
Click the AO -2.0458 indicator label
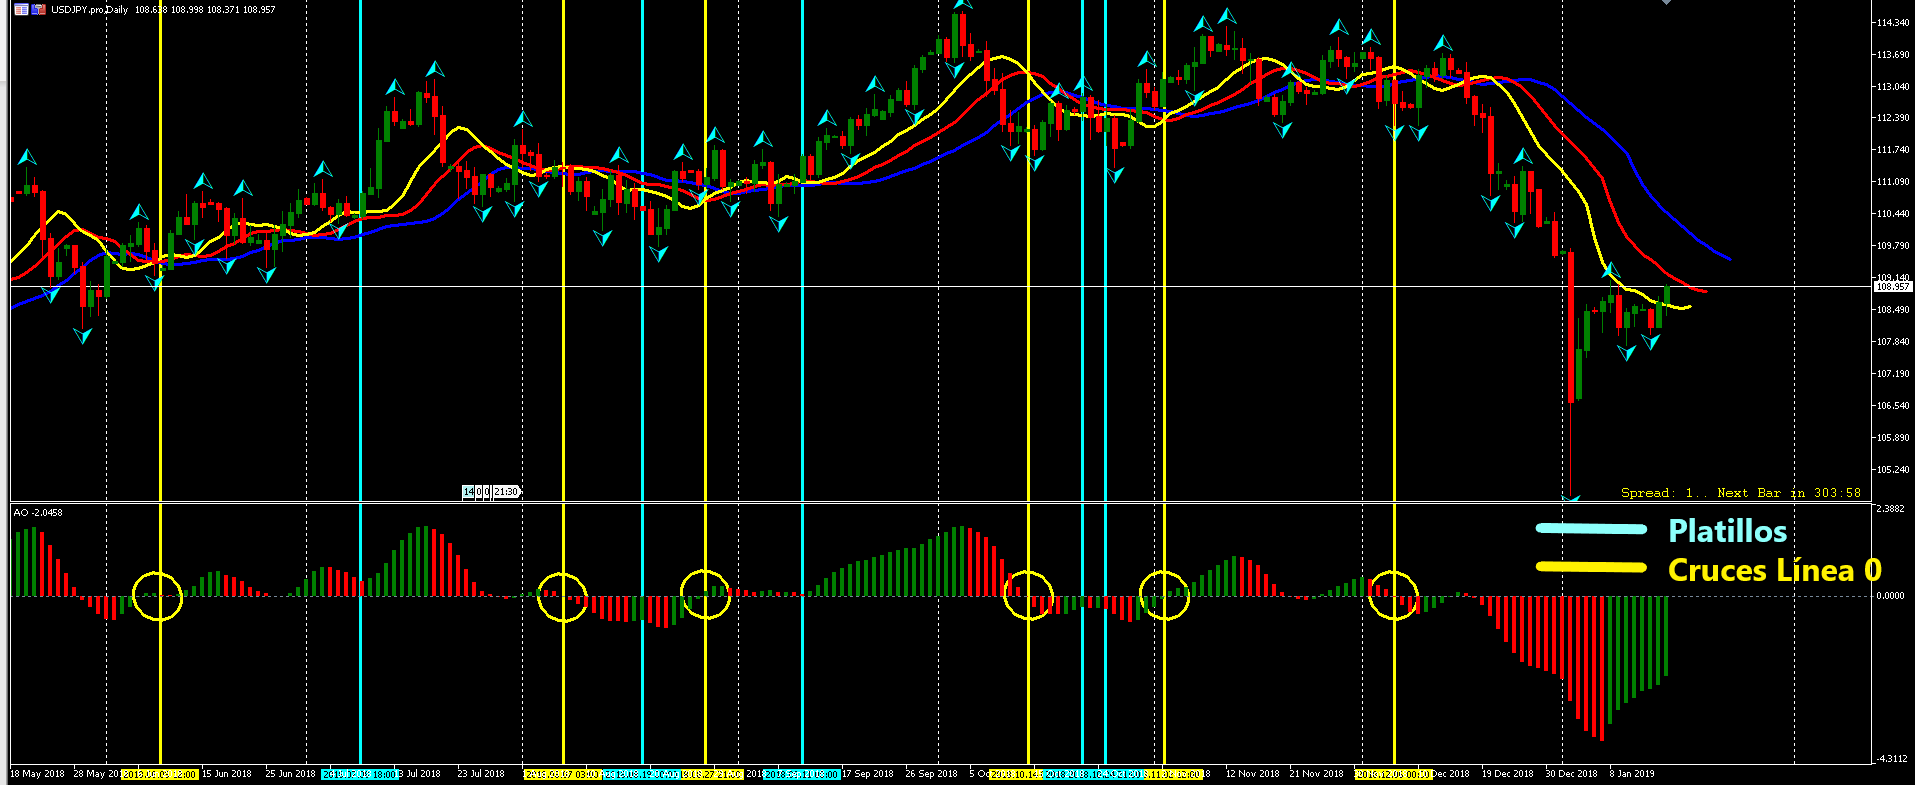pos(38,512)
